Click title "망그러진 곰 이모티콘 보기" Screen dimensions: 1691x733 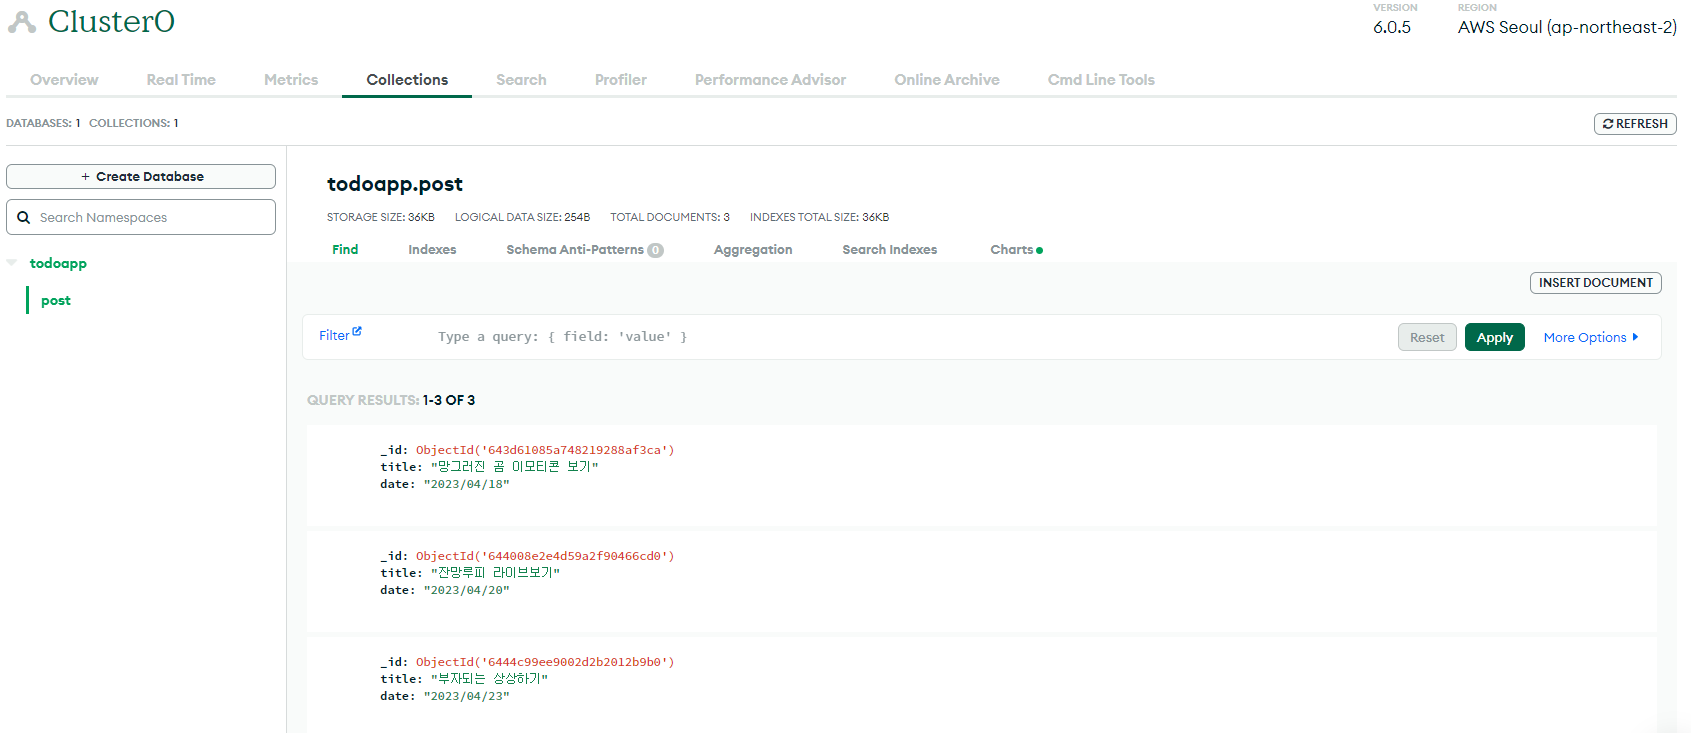pos(515,467)
